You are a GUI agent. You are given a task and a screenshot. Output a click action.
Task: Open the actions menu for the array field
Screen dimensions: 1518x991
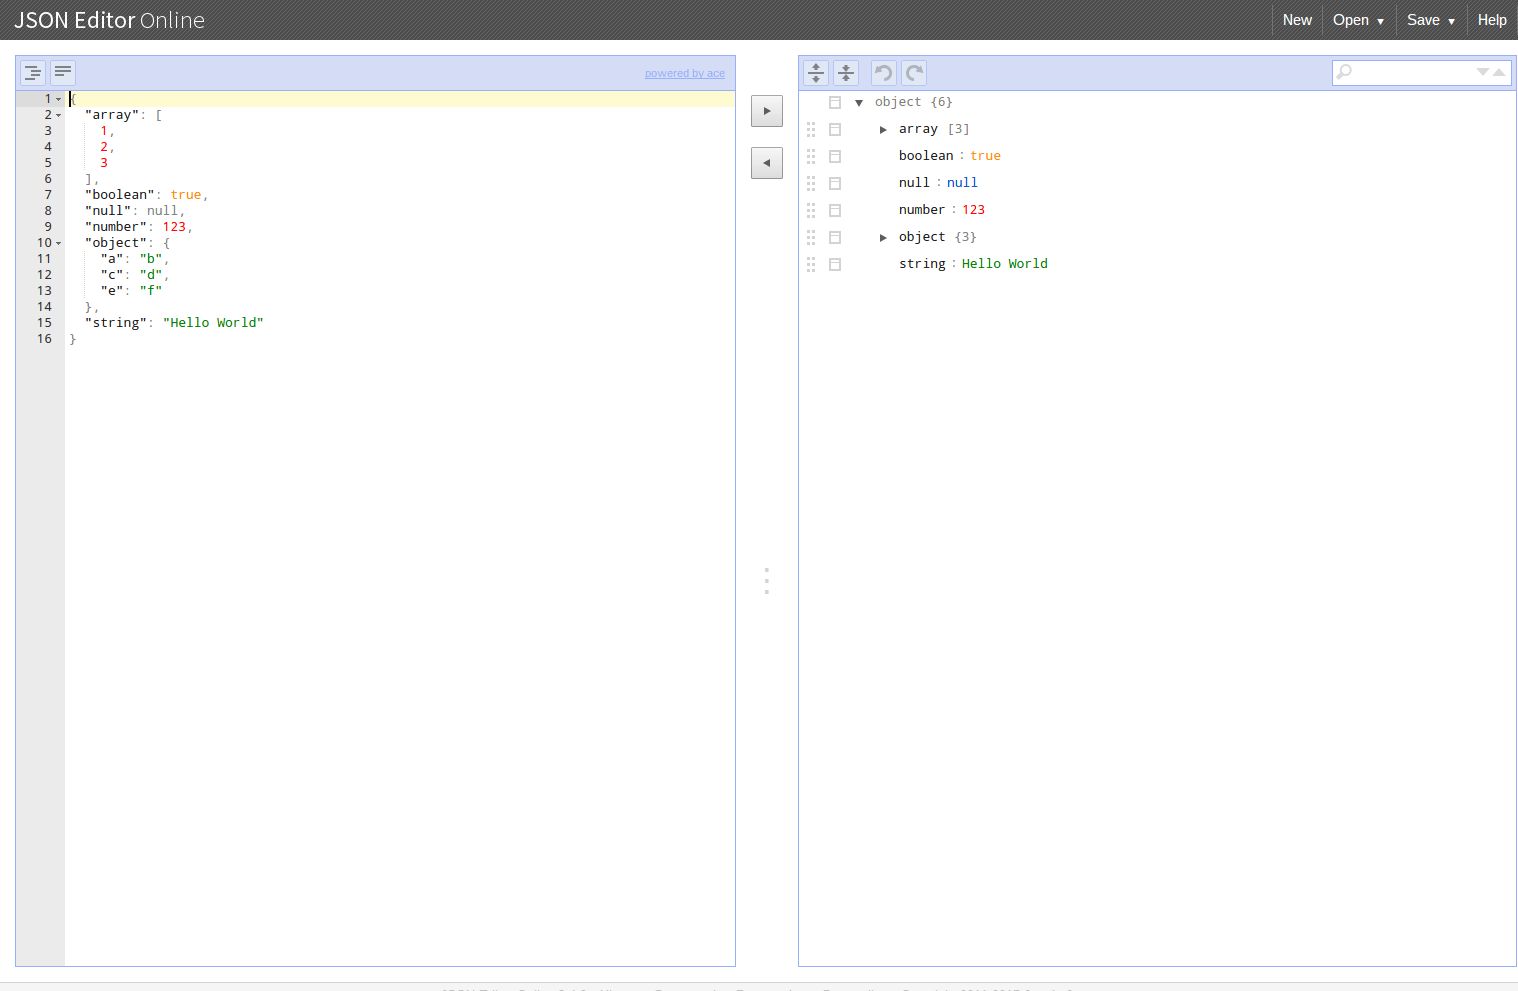(x=835, y=128)
